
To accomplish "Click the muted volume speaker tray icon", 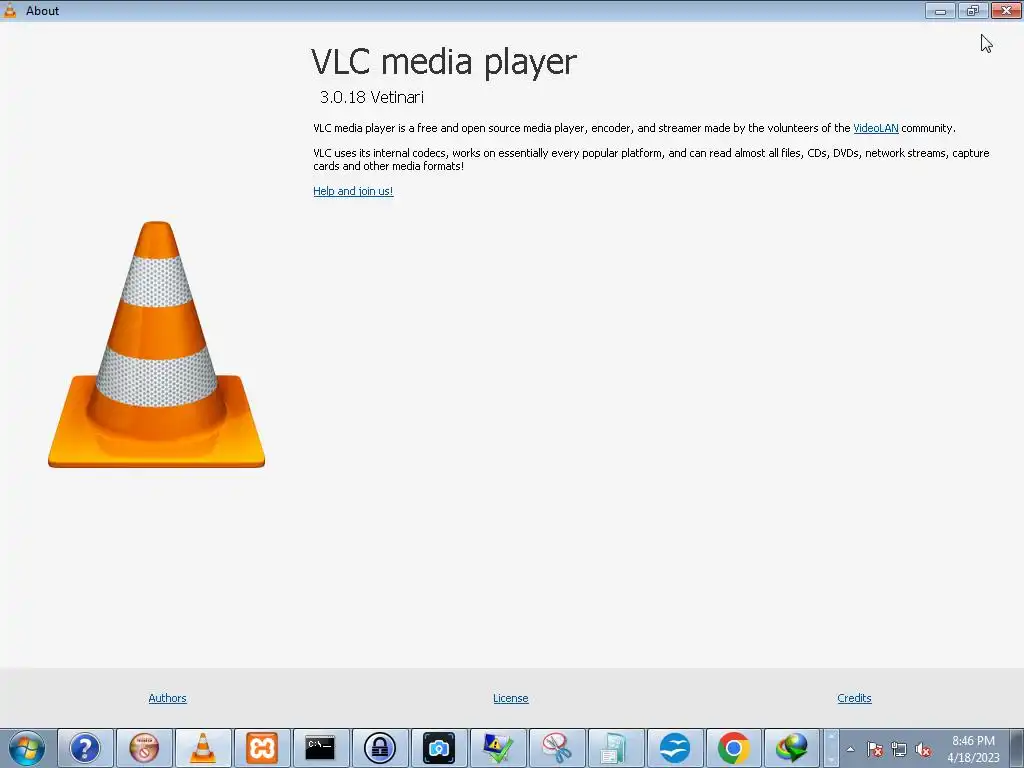I will point(923,750).
